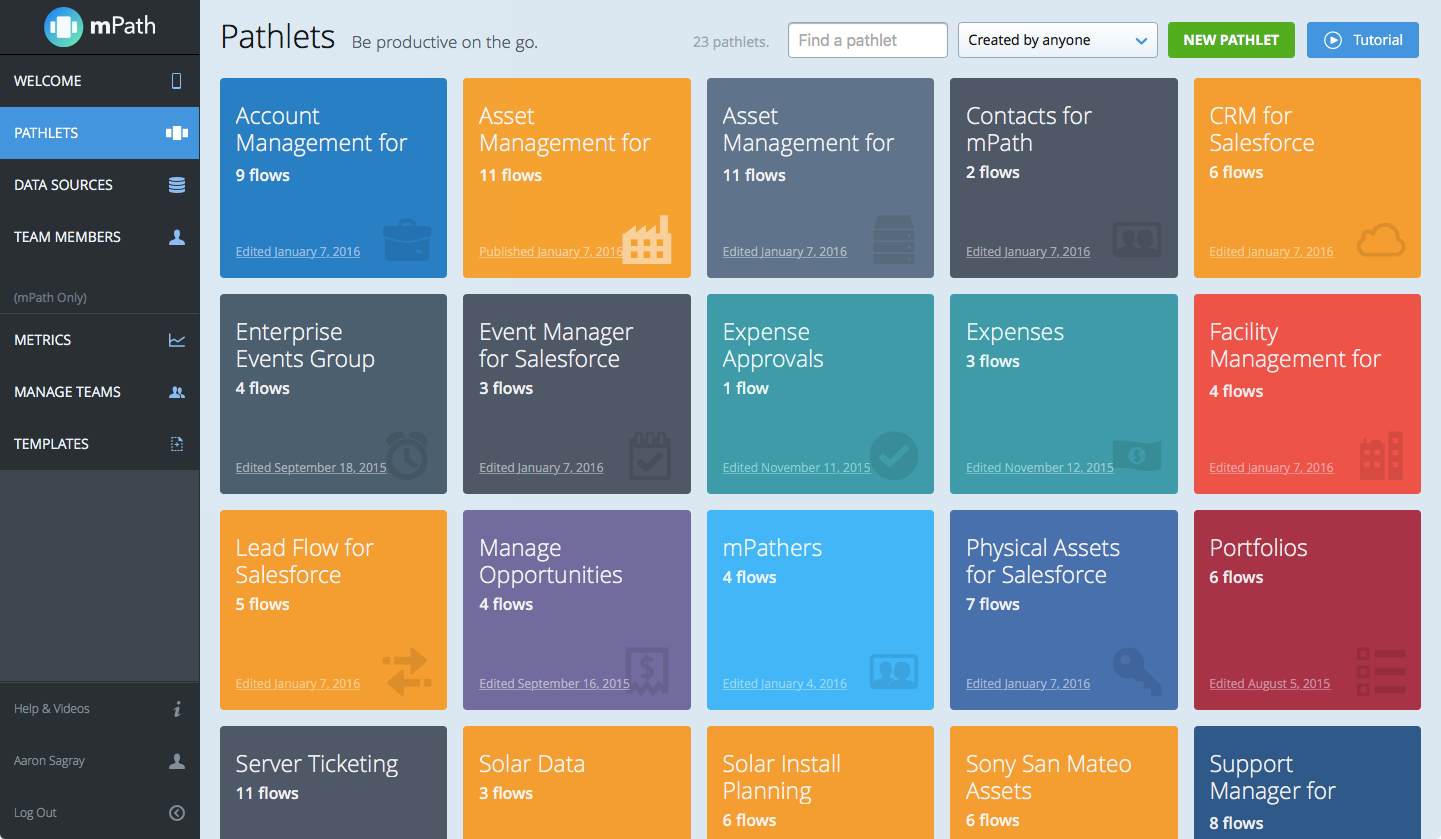Click Edited September 16, 2015 link

(x=555, y=684)
